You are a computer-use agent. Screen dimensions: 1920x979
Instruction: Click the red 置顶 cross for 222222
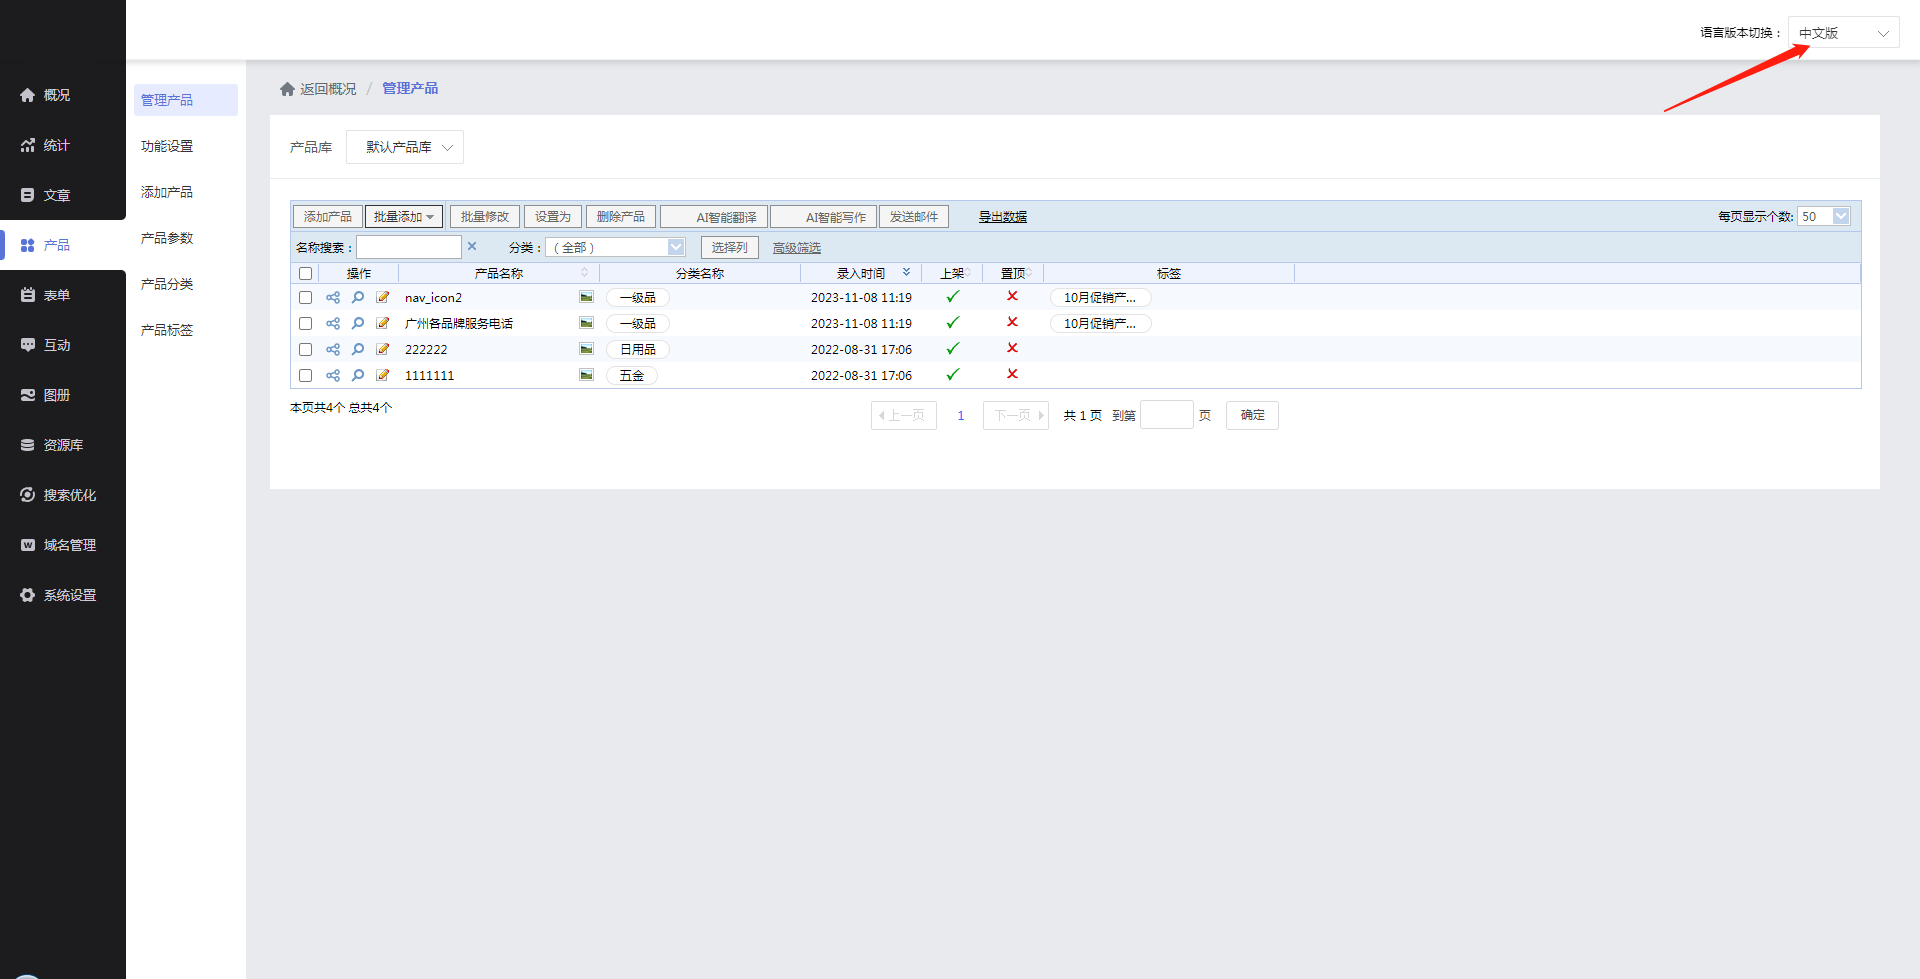[1012, 349]
